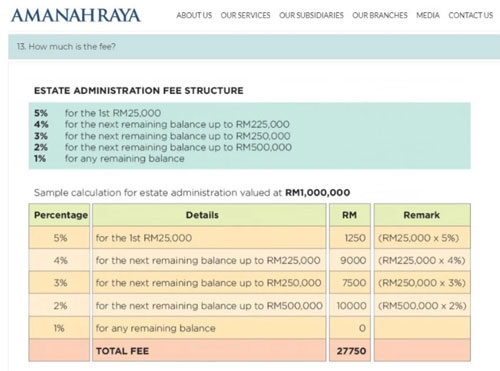The height and width of the screenshot is (371, 500).
Task: Click the Estate Administration Fee Structure heading
Action: pos(139,91)
